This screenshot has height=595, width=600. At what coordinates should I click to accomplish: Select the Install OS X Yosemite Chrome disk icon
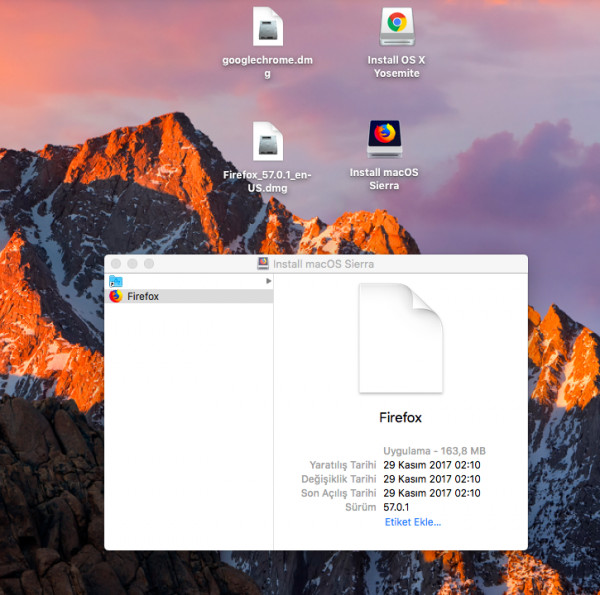397,26
